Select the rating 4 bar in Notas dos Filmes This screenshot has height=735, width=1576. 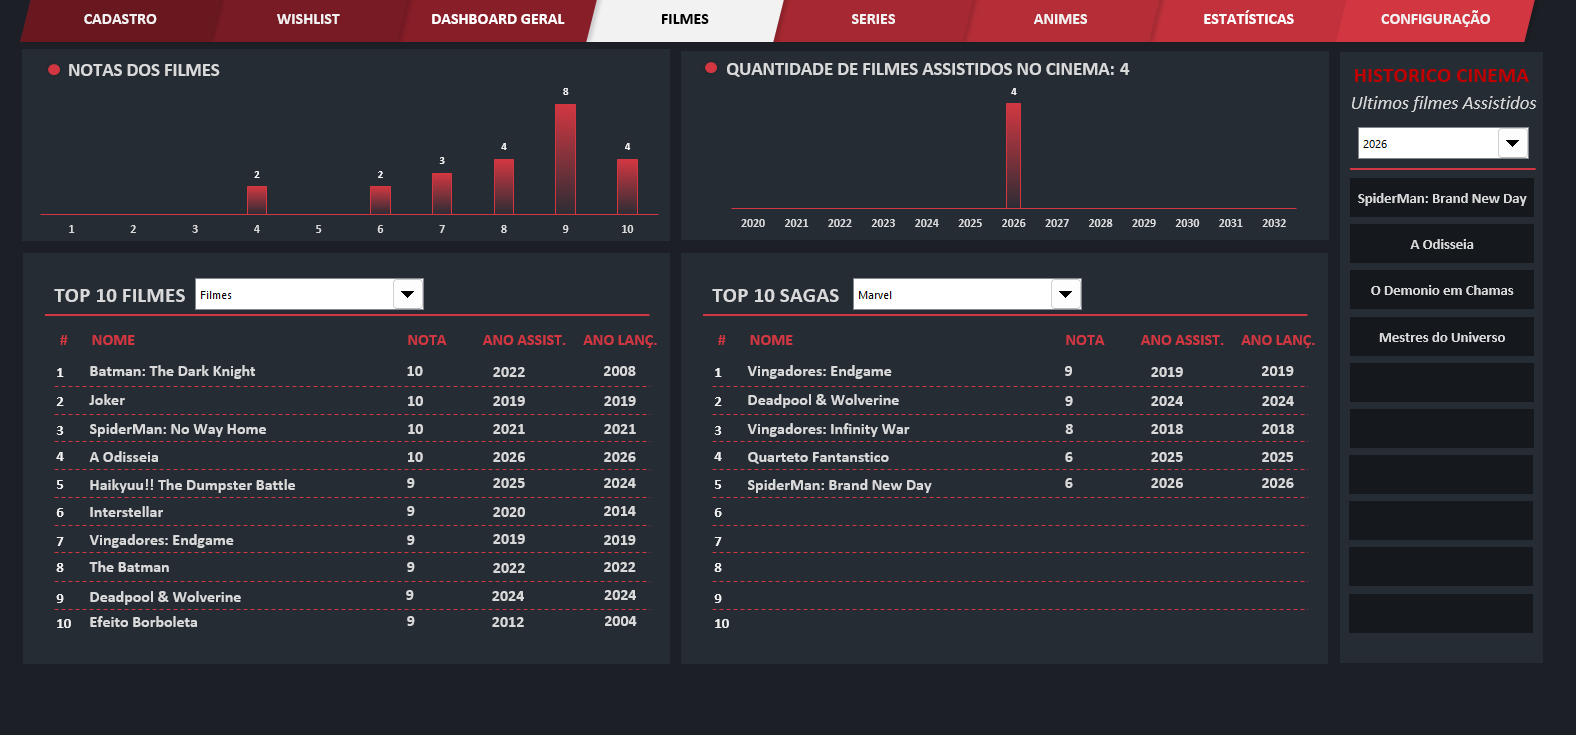tap(257, 200)
